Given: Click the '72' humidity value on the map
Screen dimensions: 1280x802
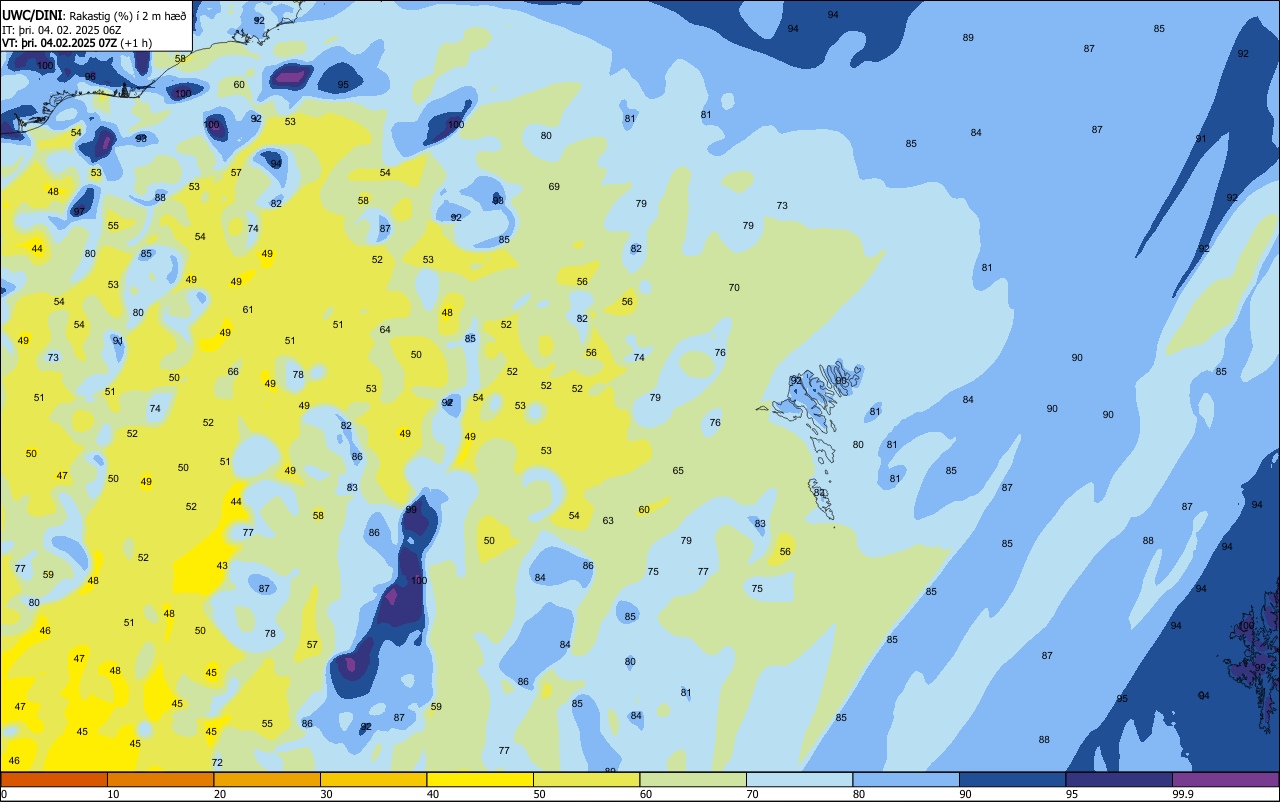Looking at the screenshot, I should pos(217,763).
